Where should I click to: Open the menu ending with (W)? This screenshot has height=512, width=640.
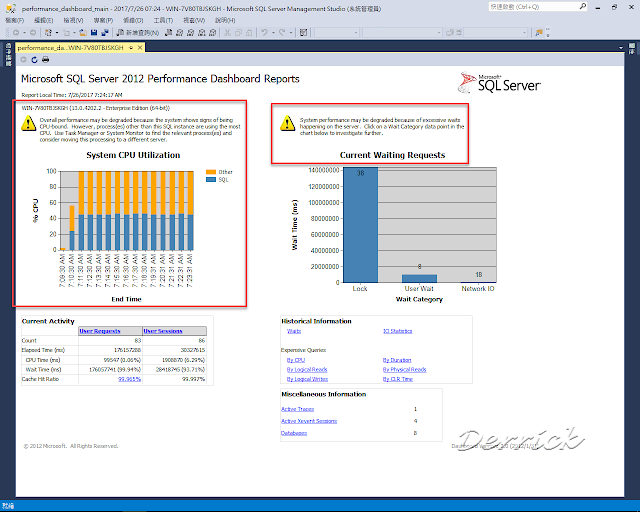194,20
